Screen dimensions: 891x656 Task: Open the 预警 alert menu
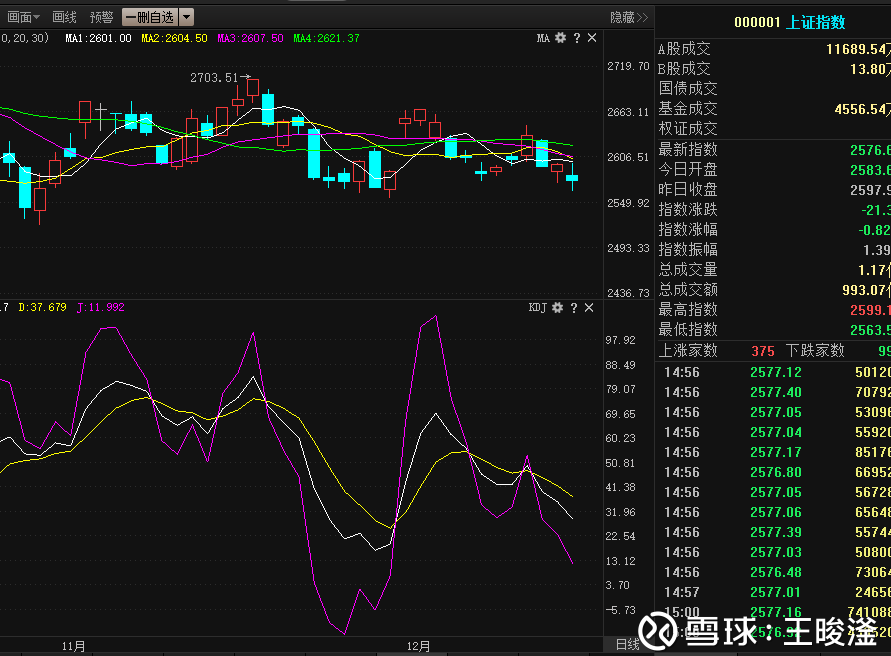tap(102, 18)
